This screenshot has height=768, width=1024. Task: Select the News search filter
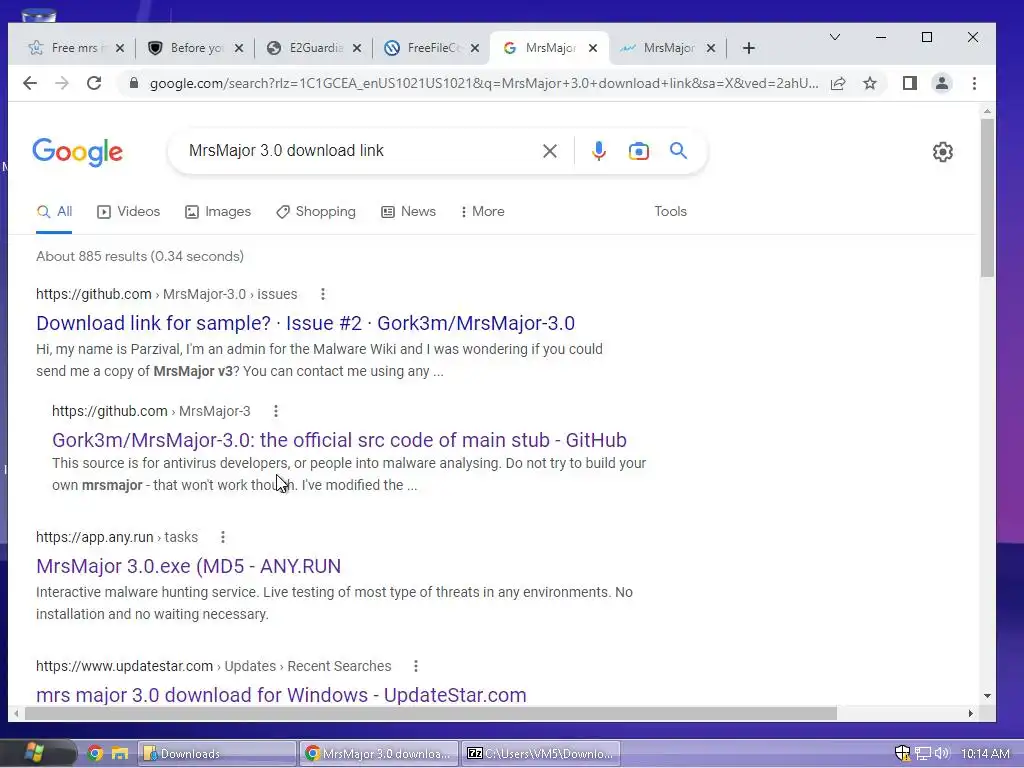(x=408, y=212)
